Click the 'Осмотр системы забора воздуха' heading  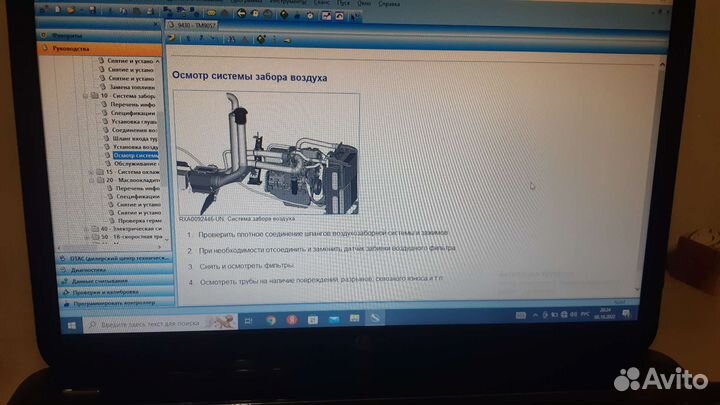point(250,77)
